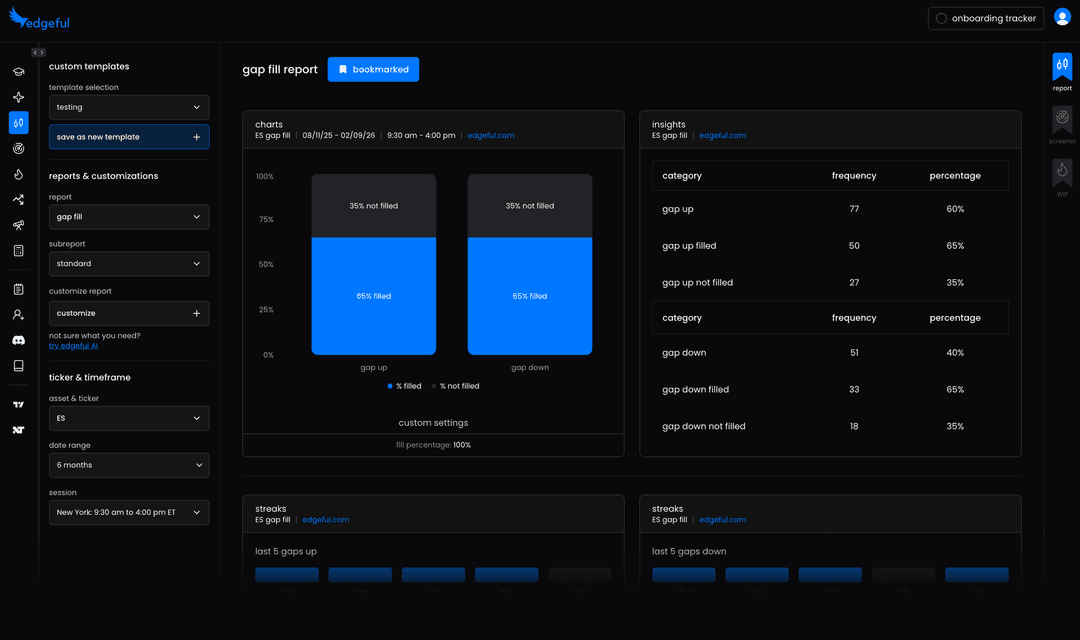Click the bookmarked button
This screenshot has height=640, width=1080.
point(373,69)
